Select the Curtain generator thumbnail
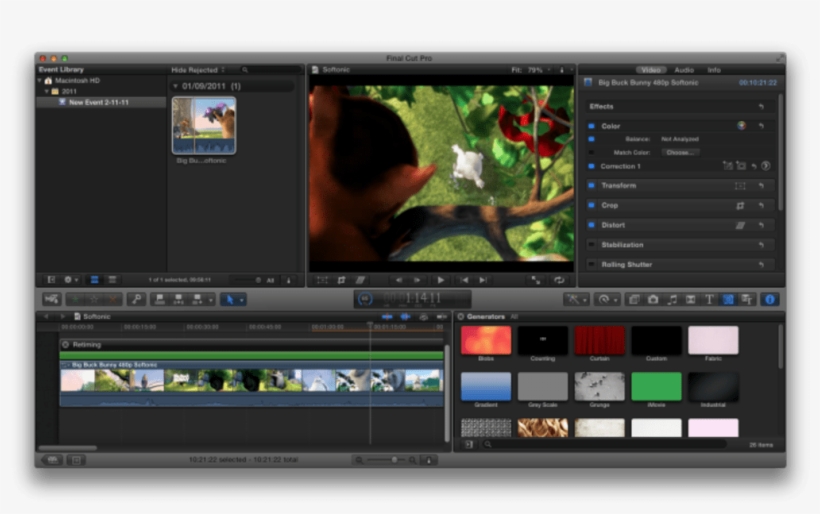Screen dimensions: 820x514 click(x=599, y=340)
